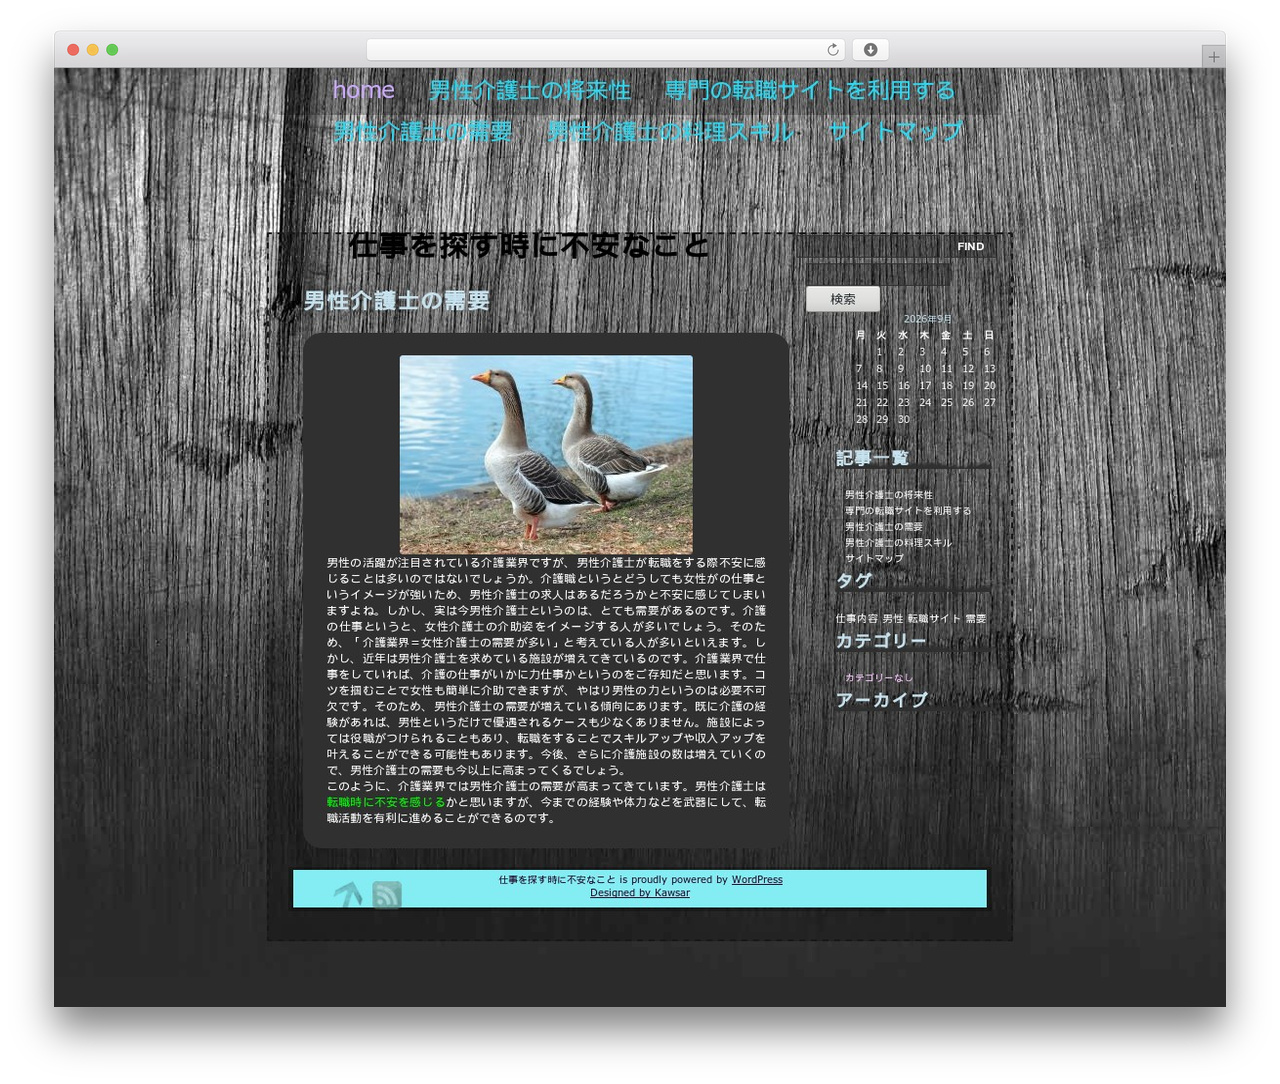Click the browser address bar
The width and height of the screenshot is (1280, 1084).
[606, 50]
